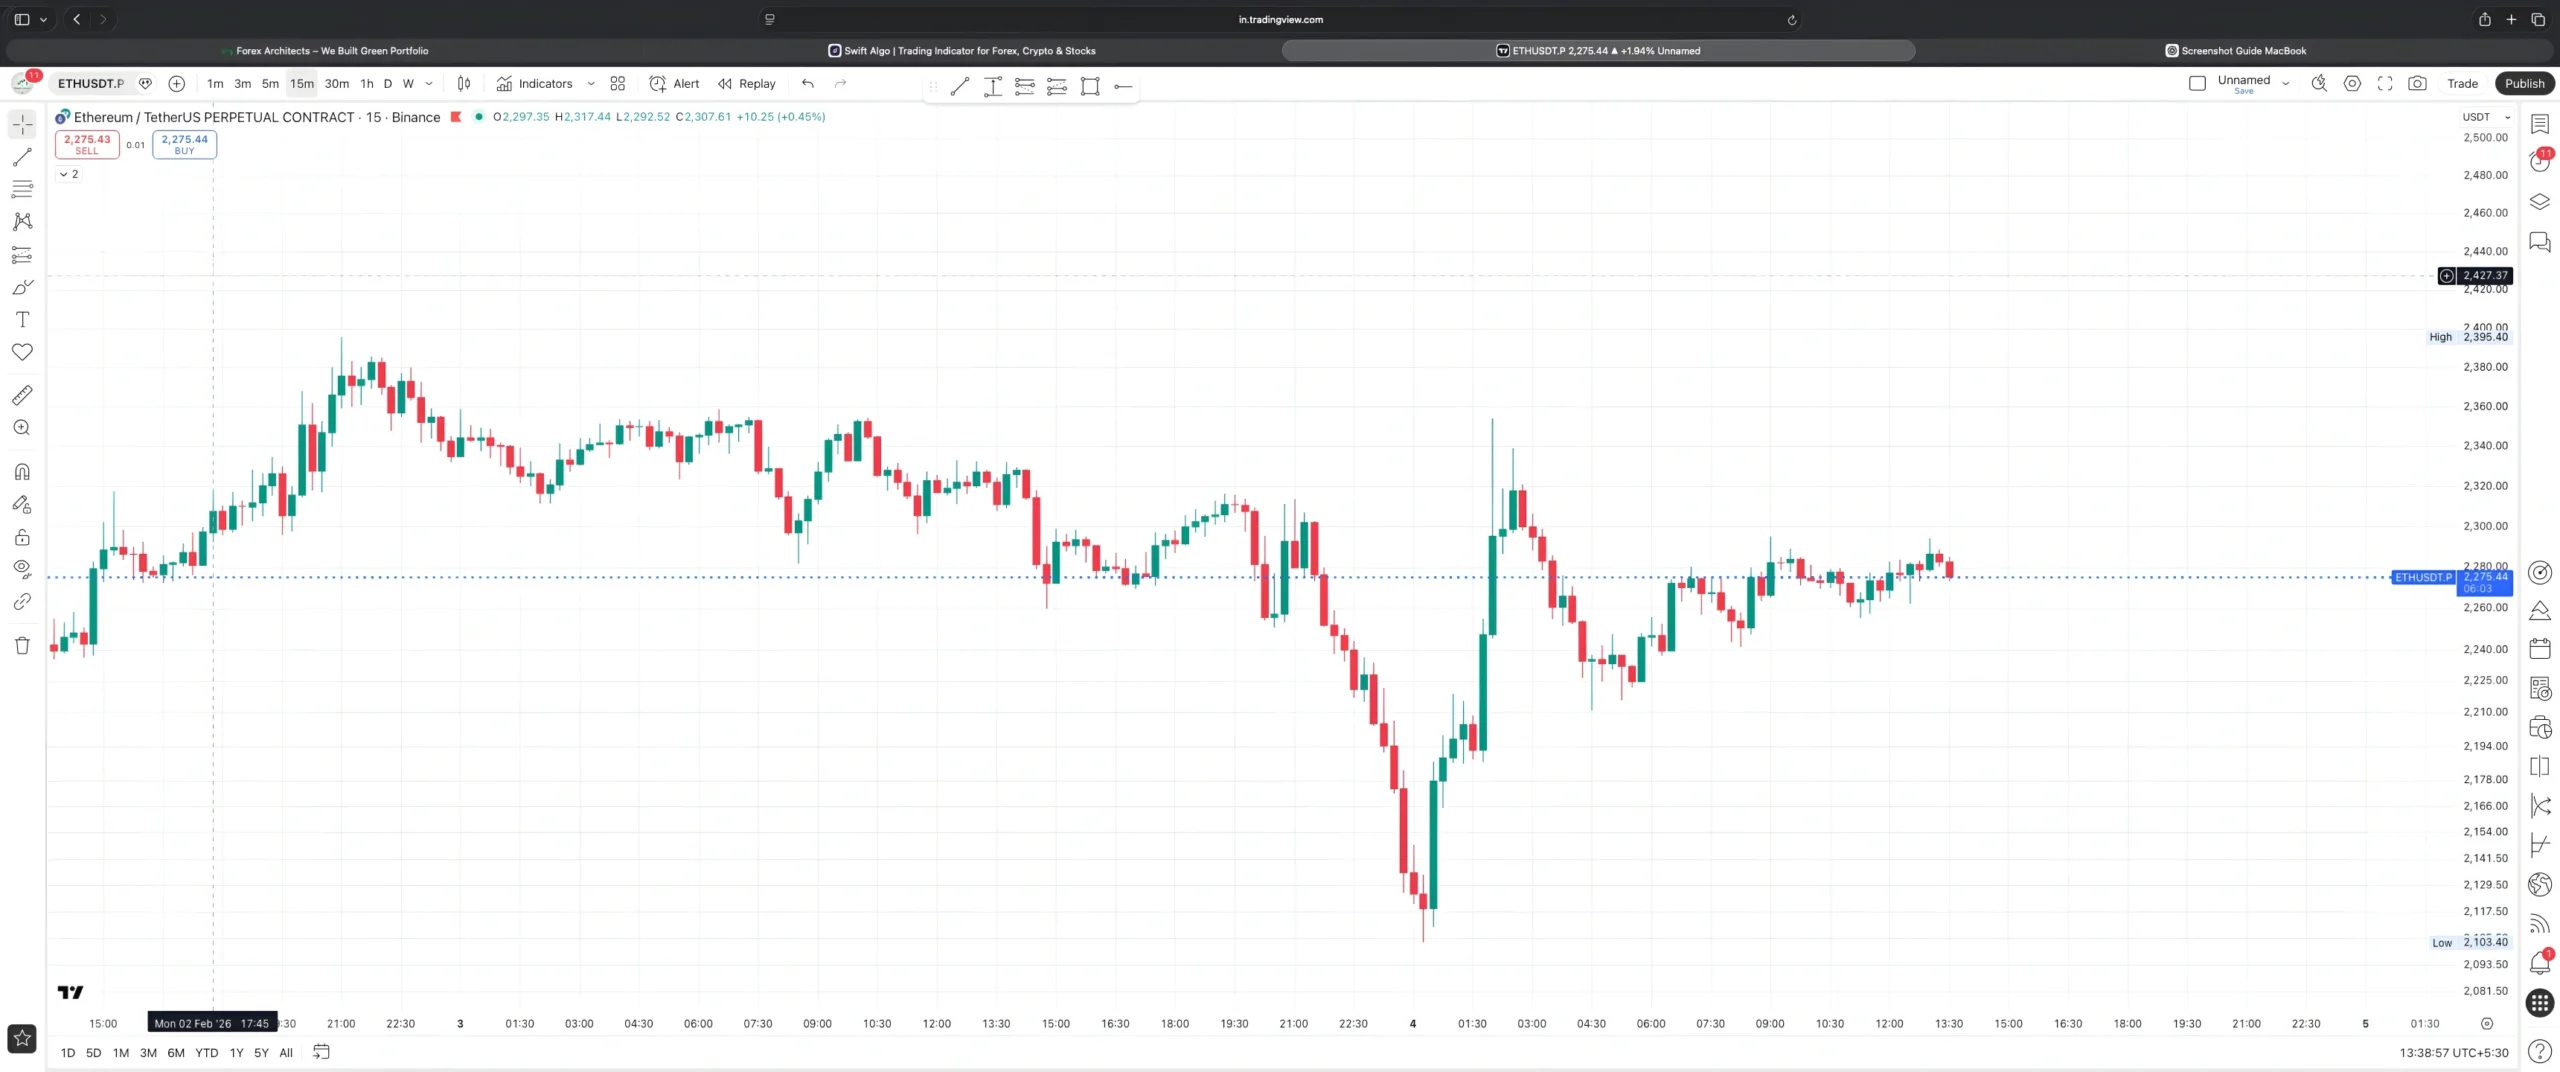Image resolution: width=2560 pixels, height=1072 pixels.
Task: Toggle lock all drawings padlock
Action: (x=22, y=537)
